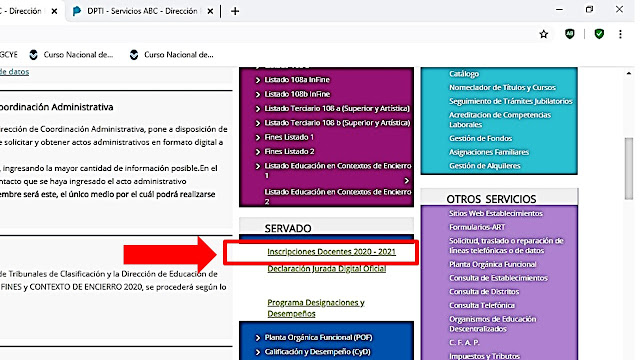Open Seguimiento de Trámites Jubilatorios
This screenshot has width=640, height=360.
pos(511,101)
